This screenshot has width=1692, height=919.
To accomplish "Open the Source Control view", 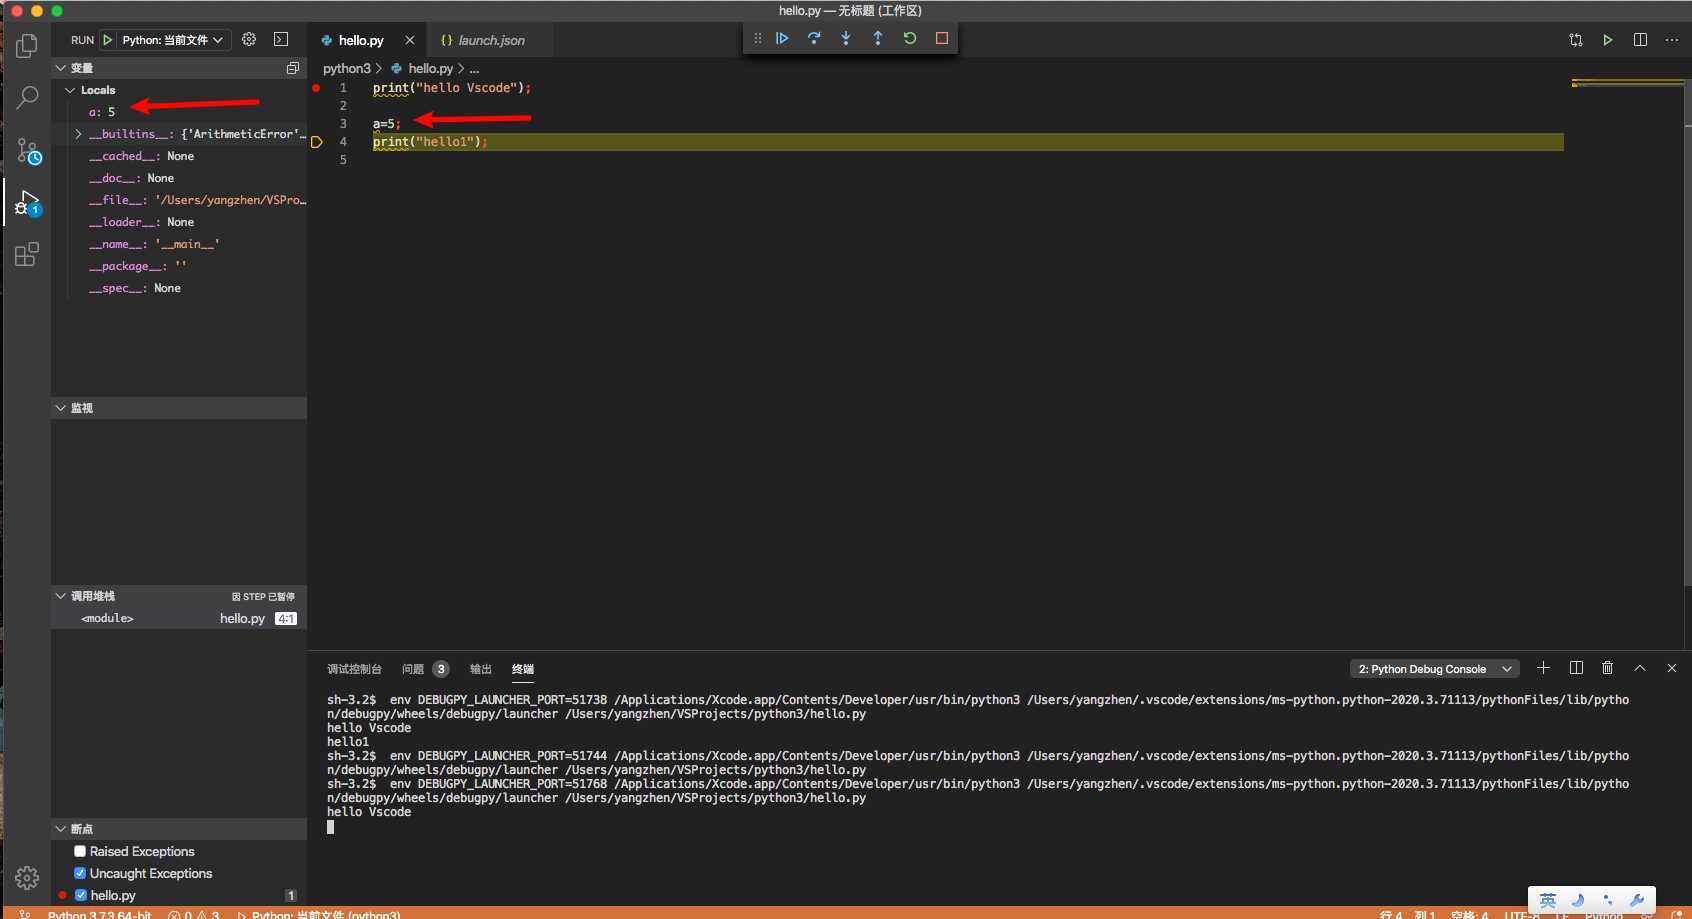I will pyautogui.click(x=28, y=151).
